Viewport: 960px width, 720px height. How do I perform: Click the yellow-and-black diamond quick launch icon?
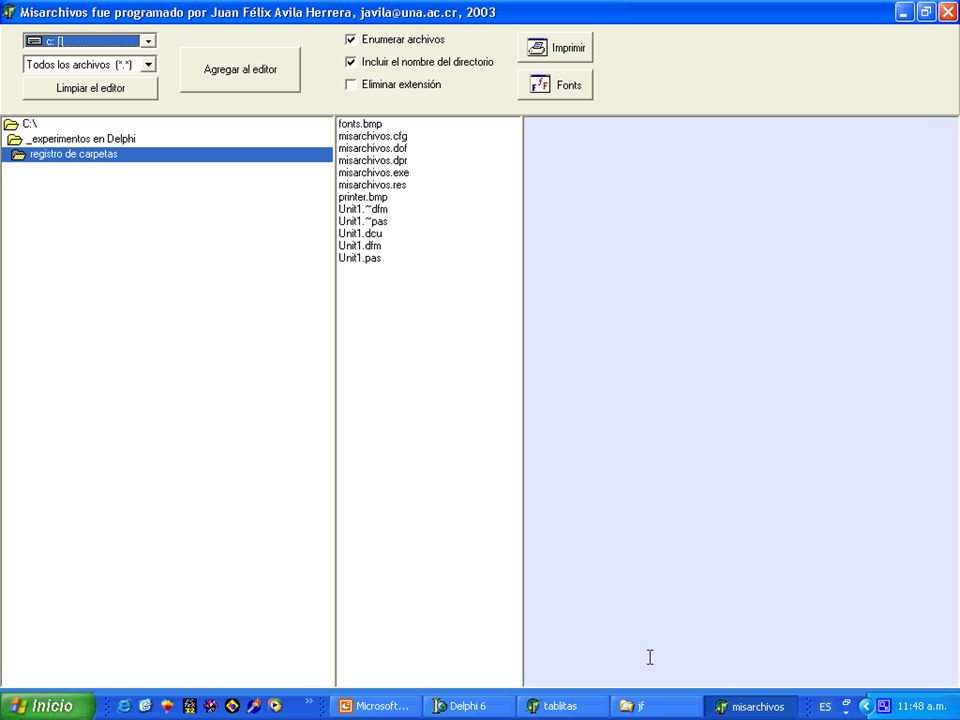click(x=232, y=706)
